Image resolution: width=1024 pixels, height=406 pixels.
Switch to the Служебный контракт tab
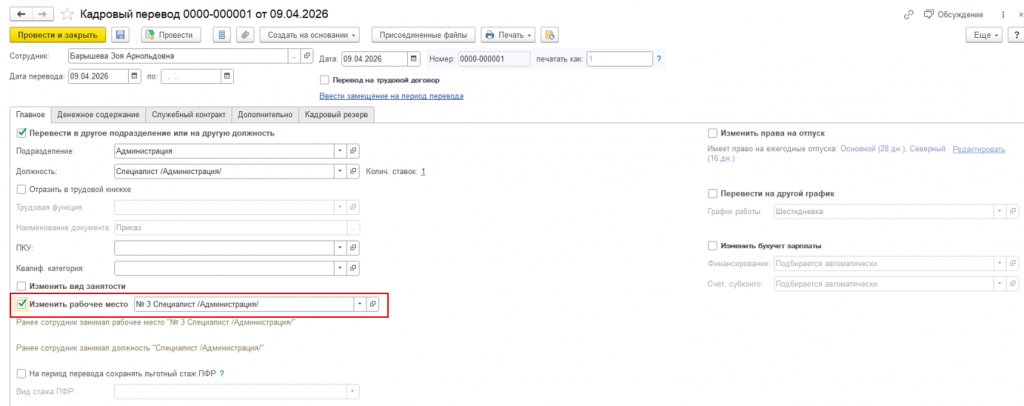point(189,115)
